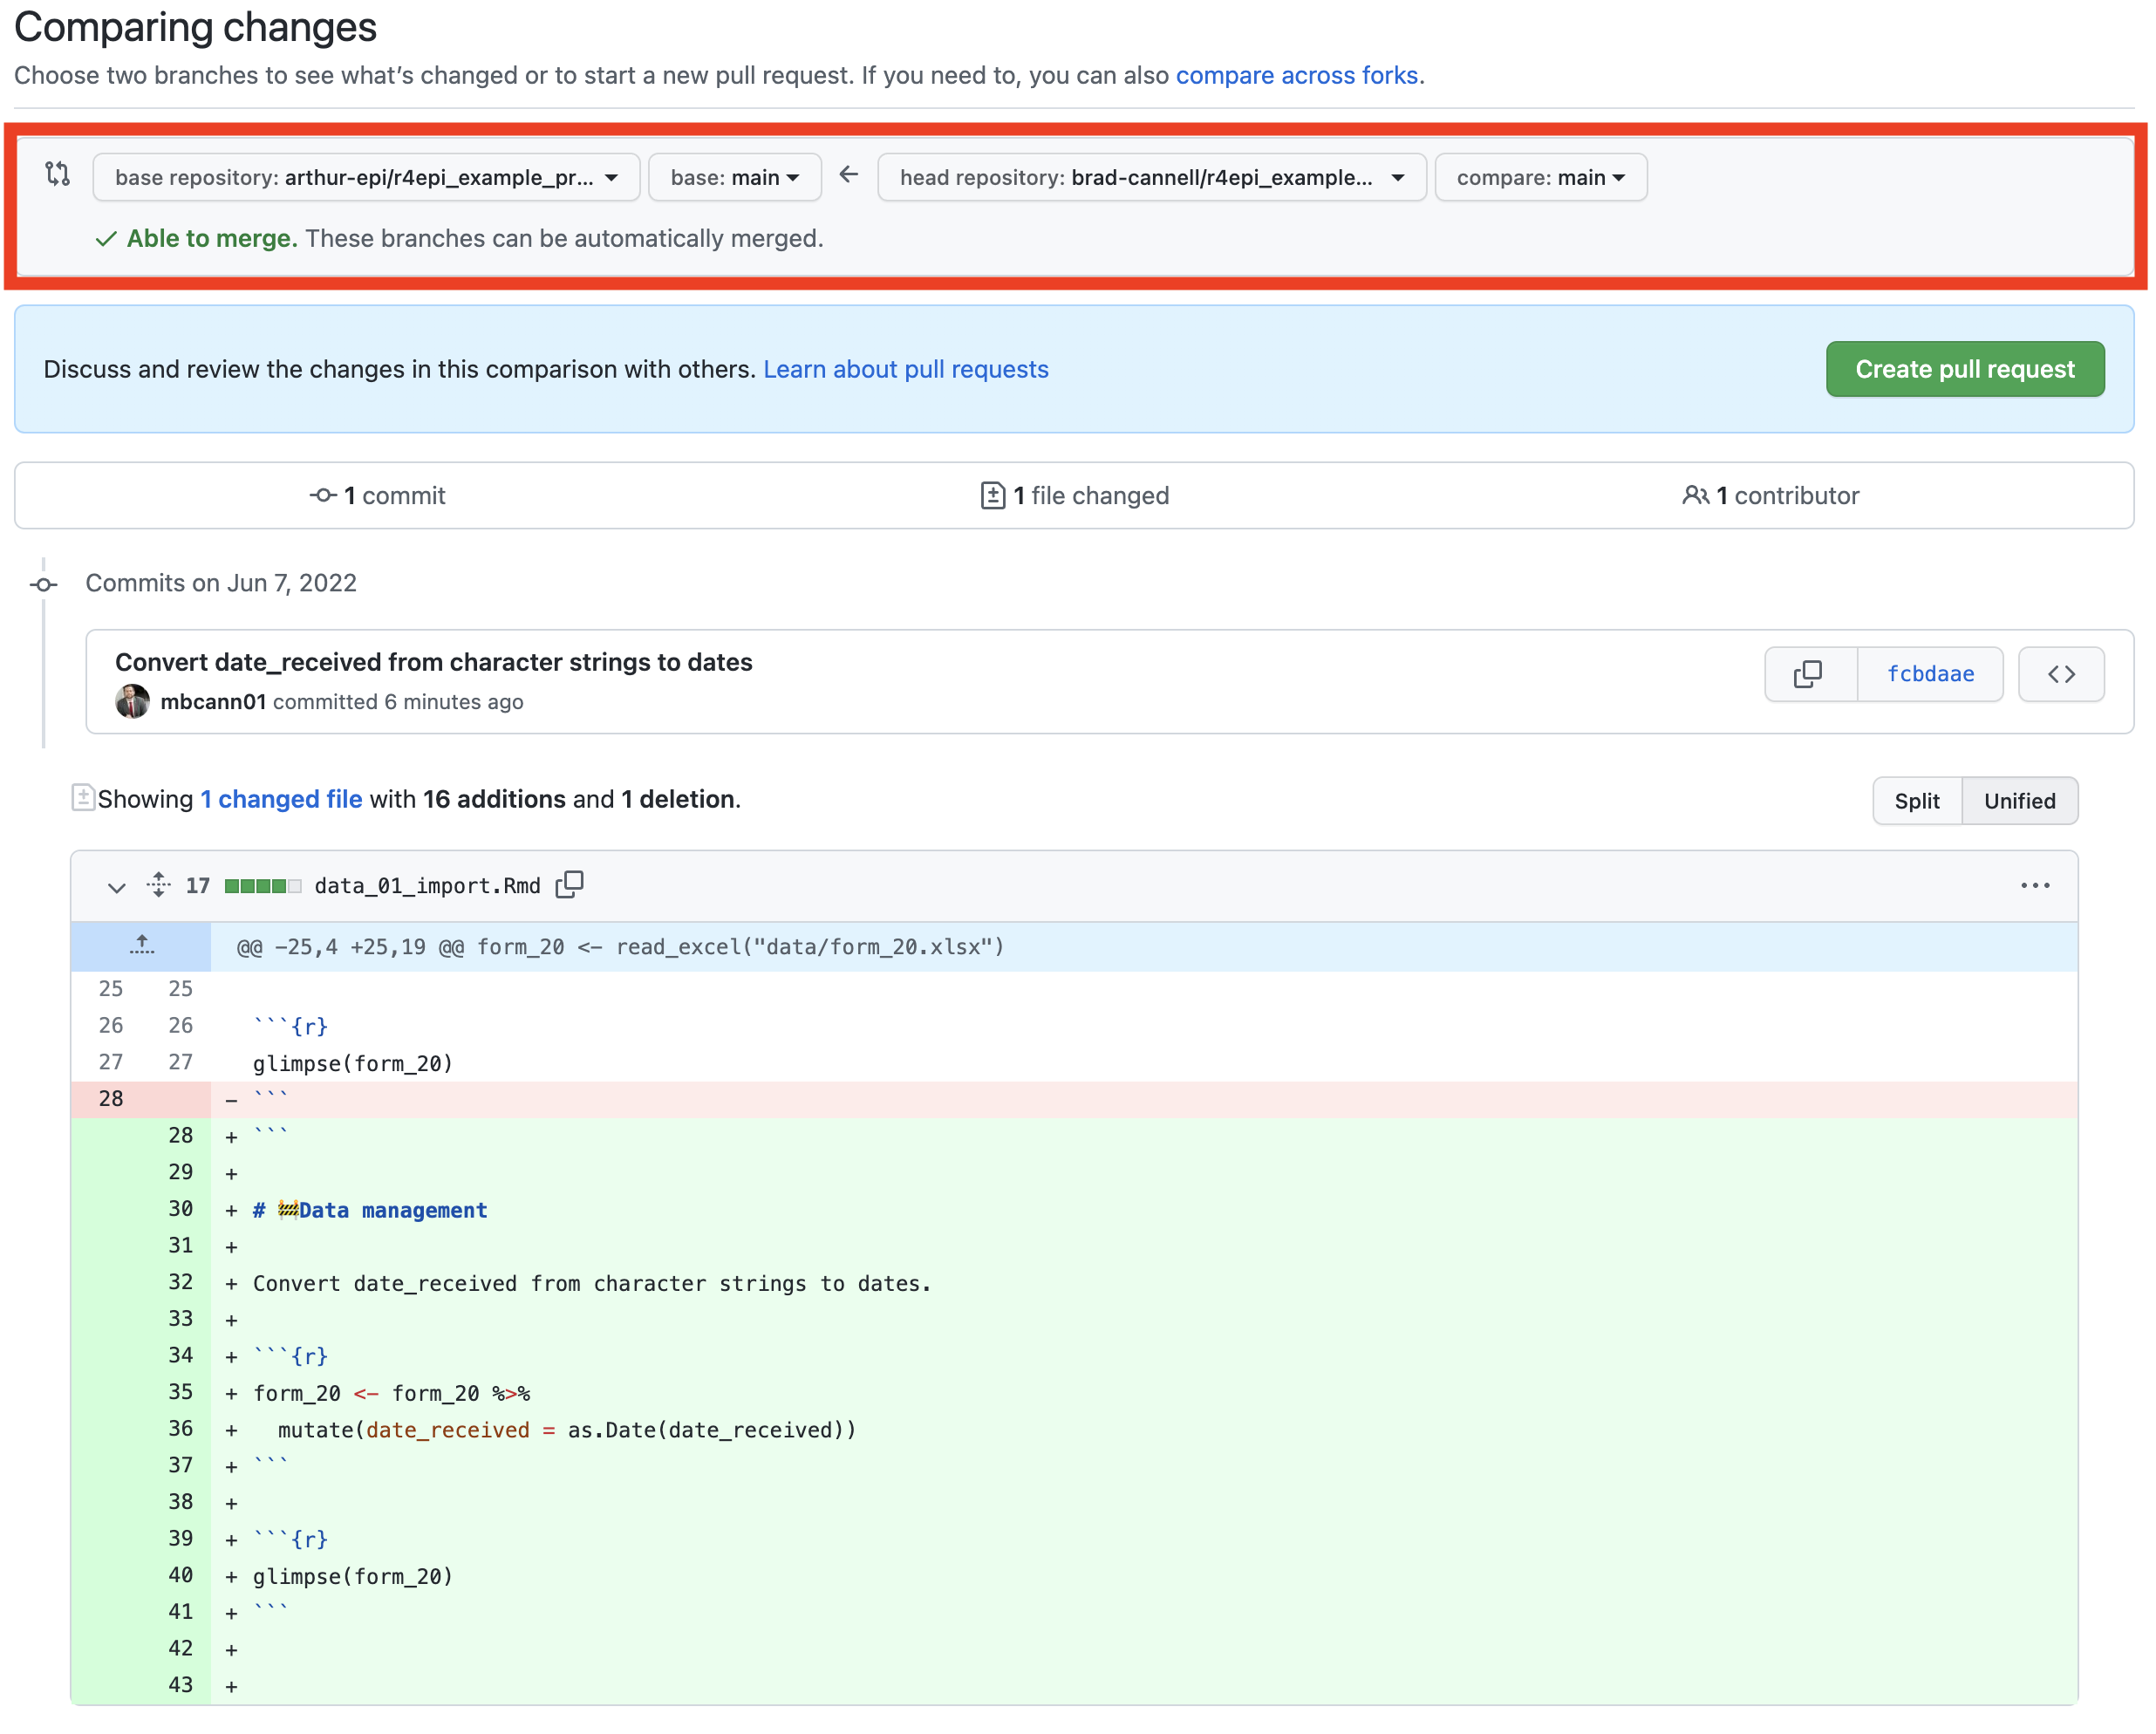This screenshot has height=1734, width=2156.
Task: Select the 1 commit tab
Action: 377,495
